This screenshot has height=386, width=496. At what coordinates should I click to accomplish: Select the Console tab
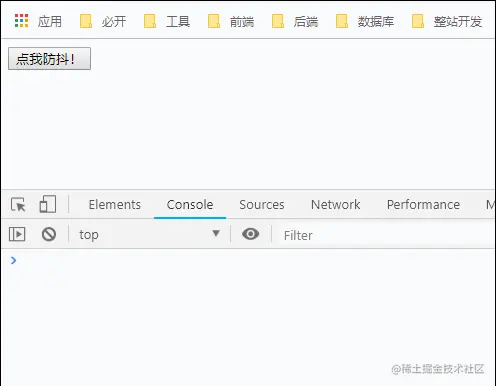click(190, 204)
